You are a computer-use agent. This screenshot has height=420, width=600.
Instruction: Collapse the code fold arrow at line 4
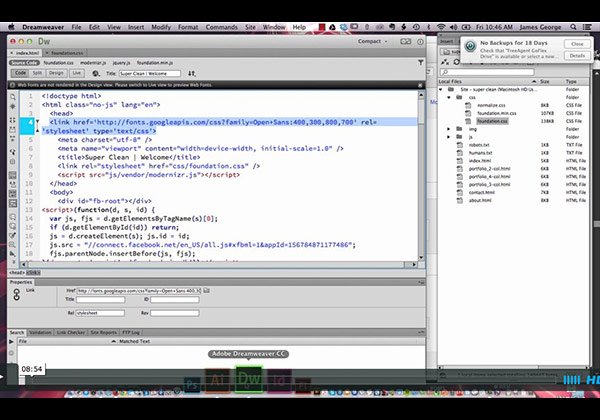coord(38,121)
